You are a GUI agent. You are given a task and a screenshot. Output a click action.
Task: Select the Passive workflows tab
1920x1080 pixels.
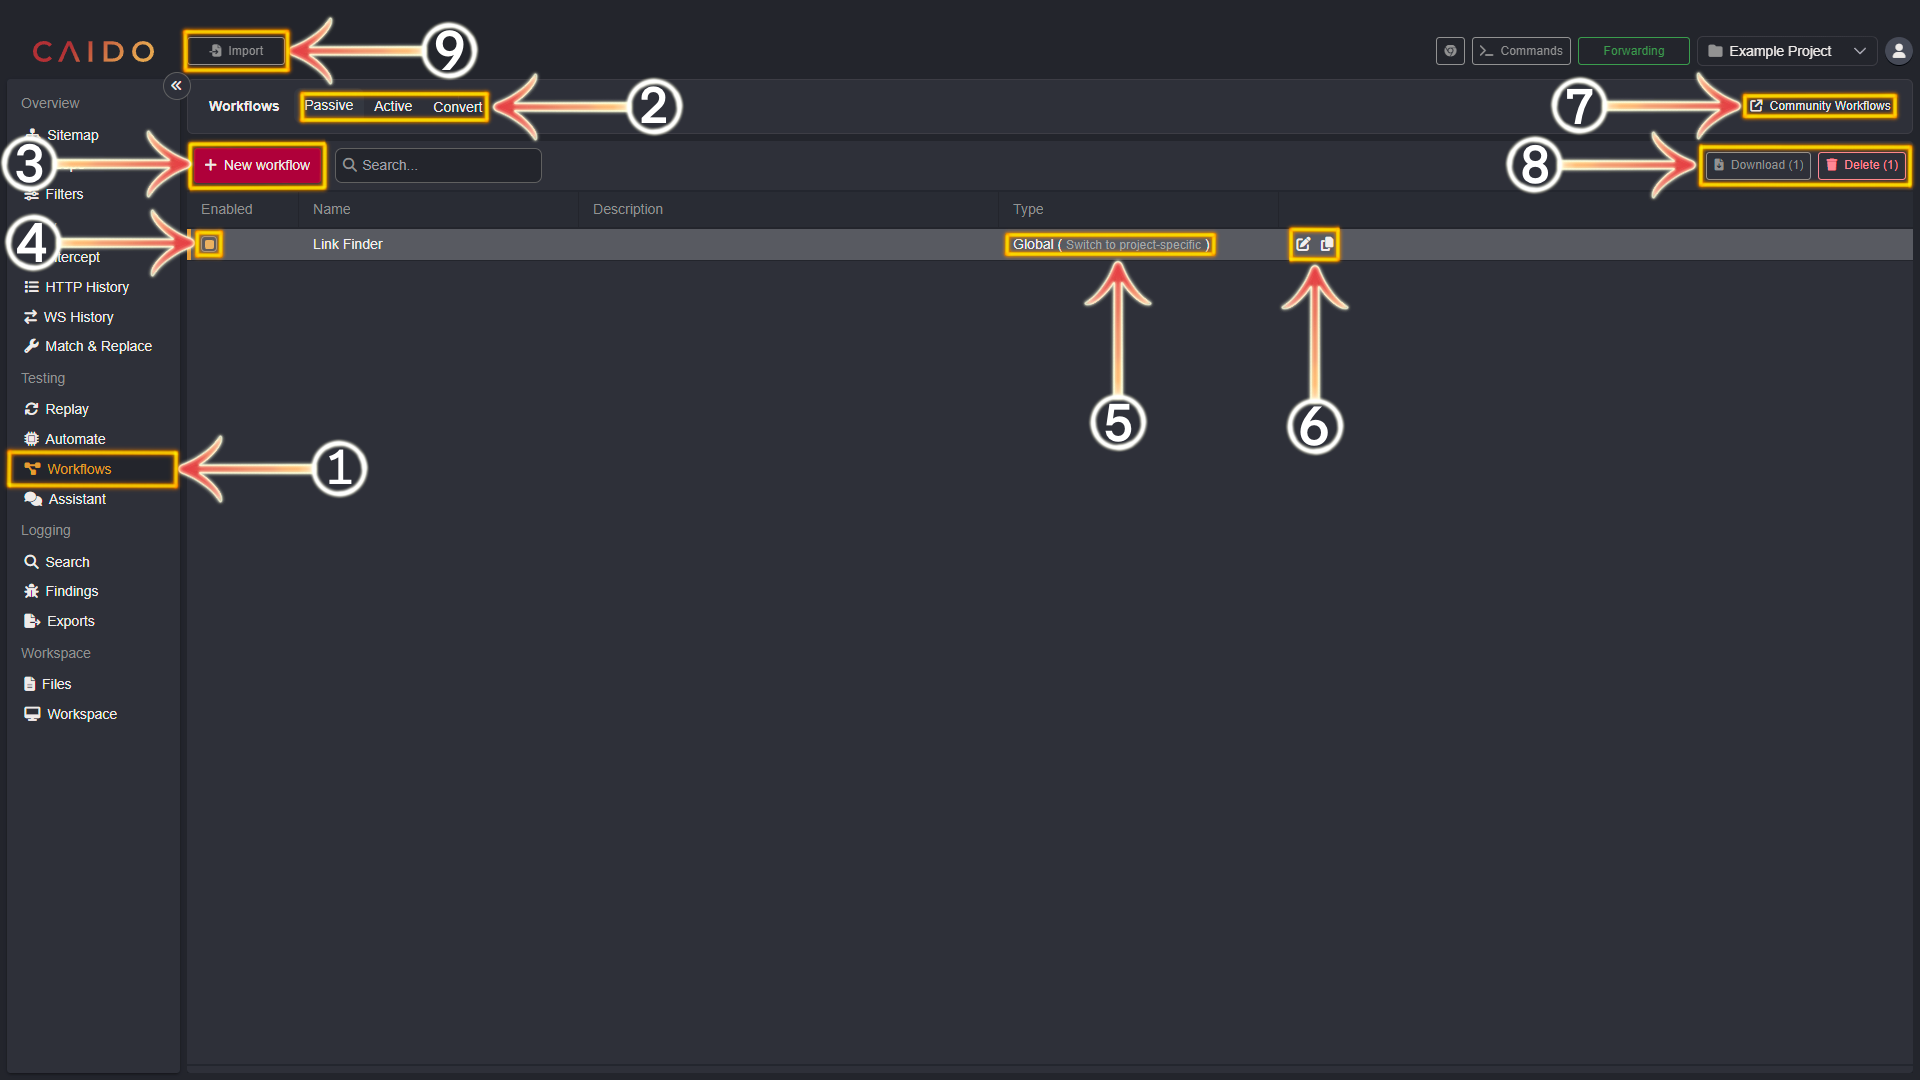pos(327,105)
